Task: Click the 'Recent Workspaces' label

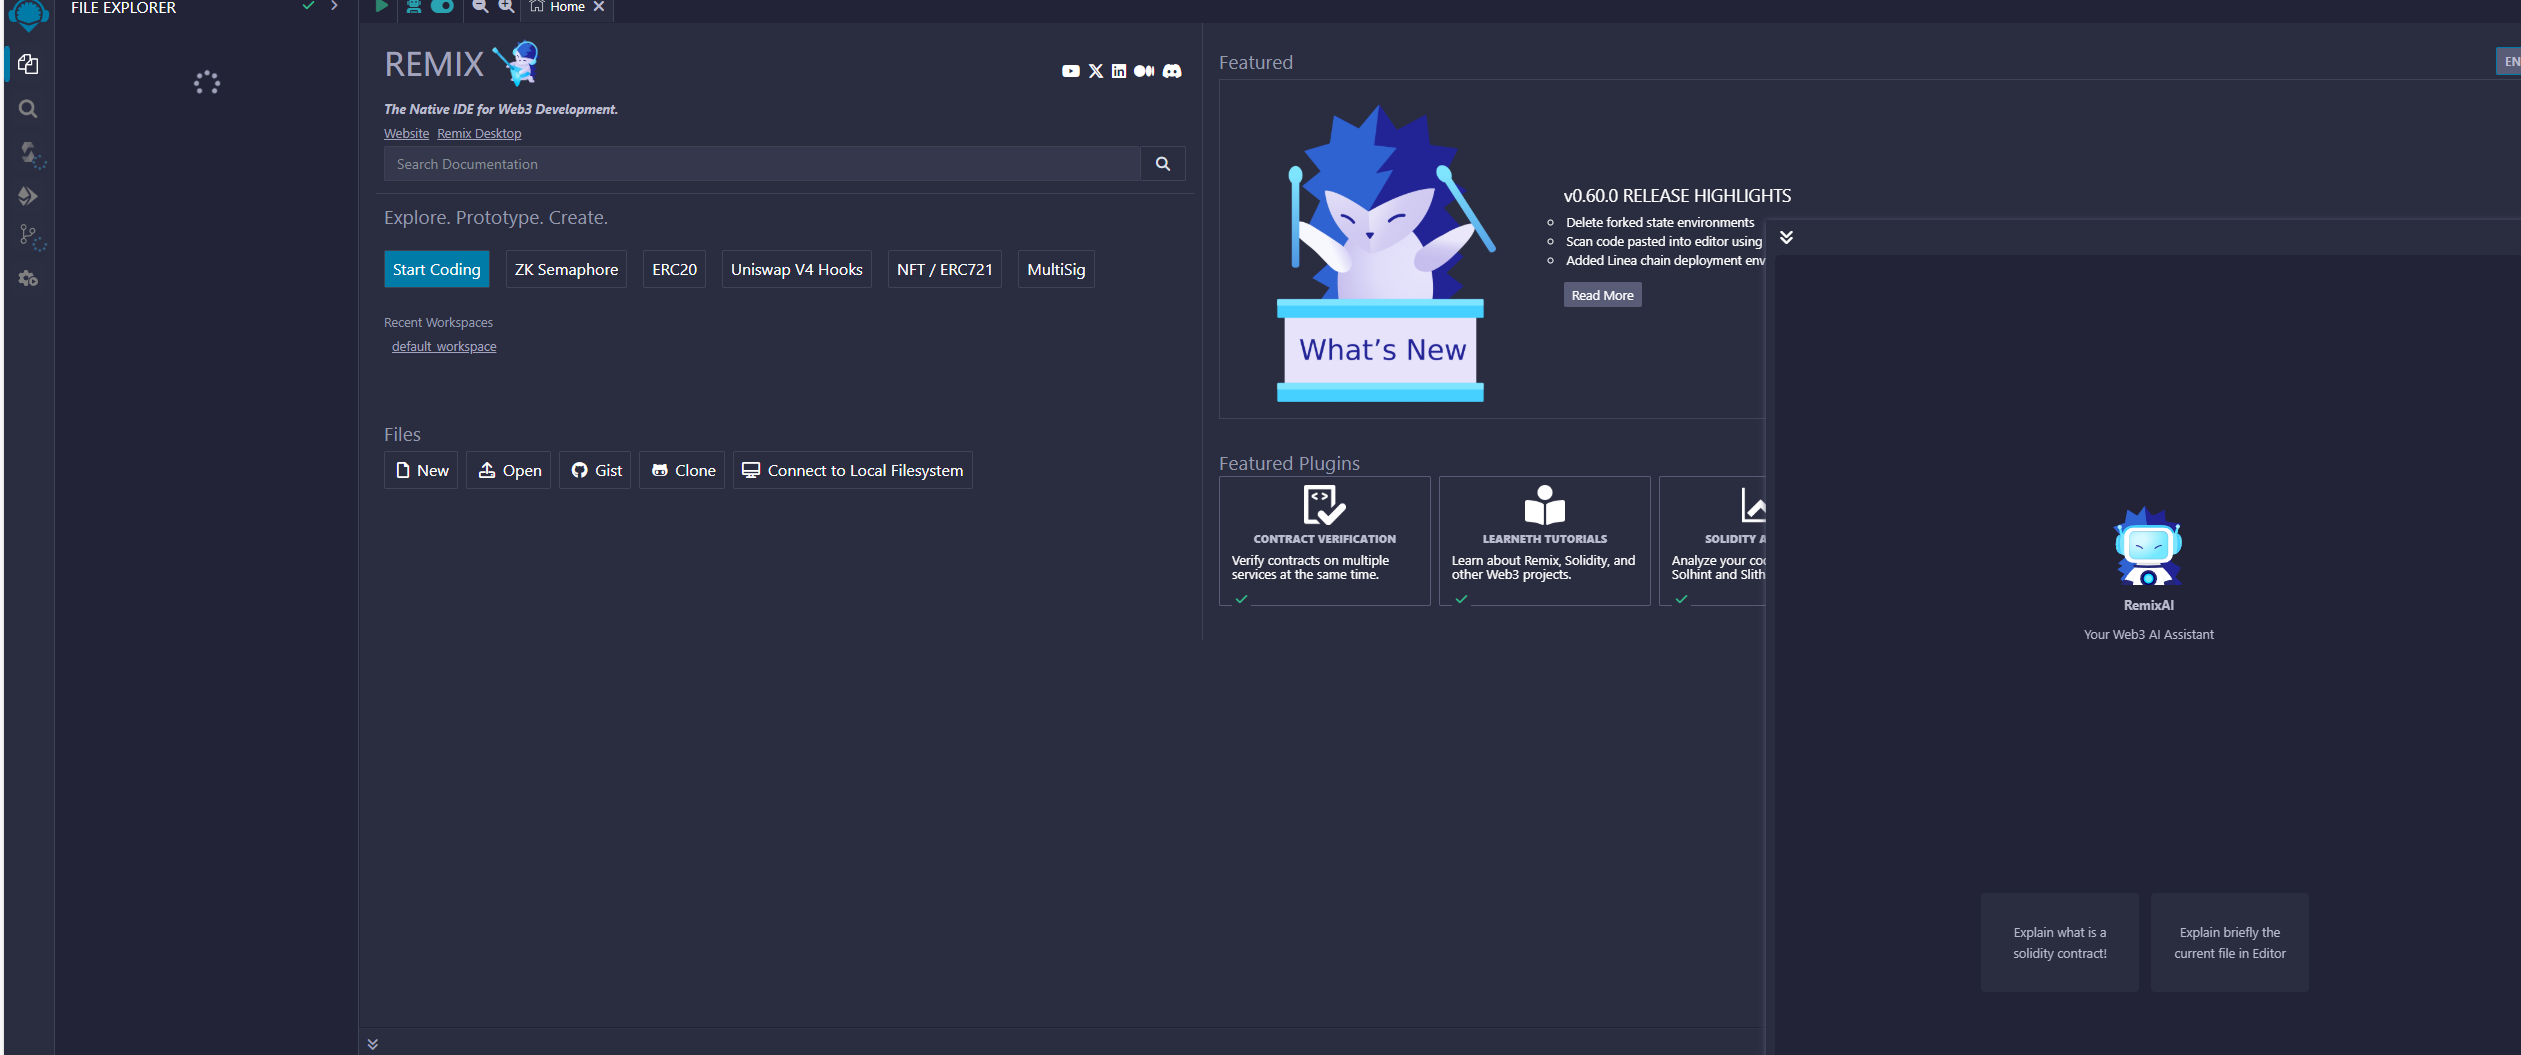Action: (438, 323)
